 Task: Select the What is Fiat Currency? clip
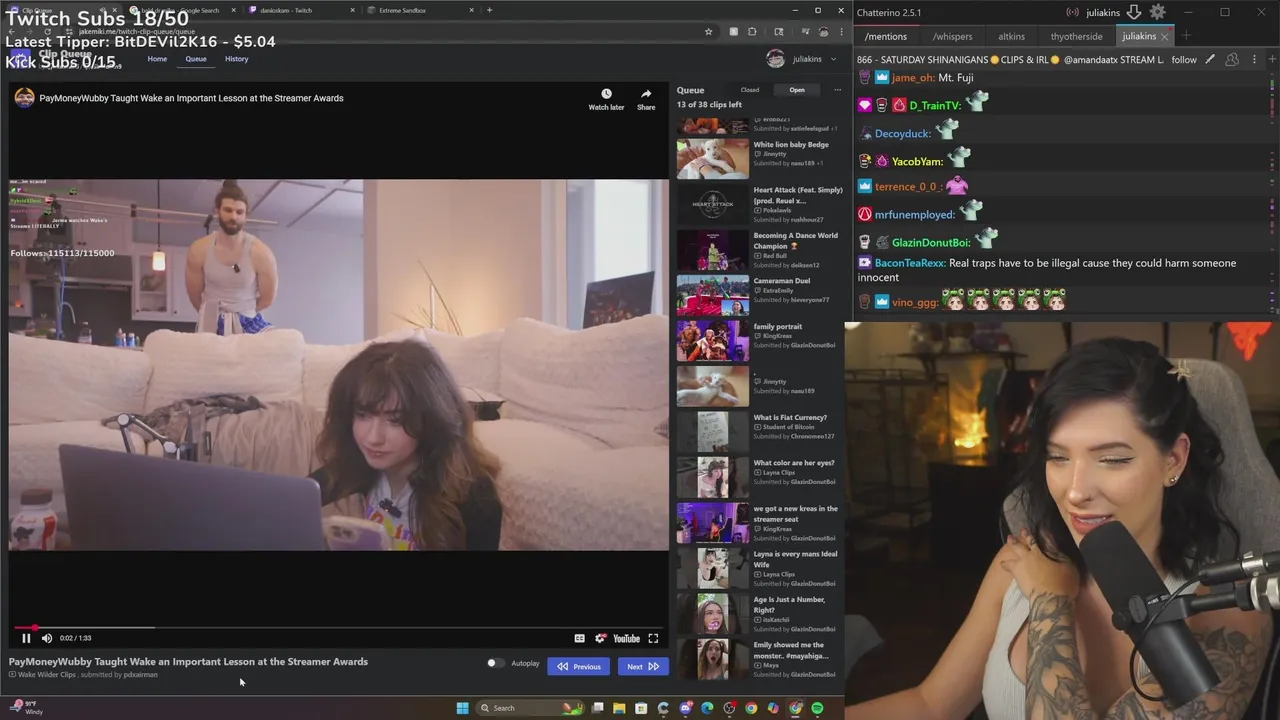758,431
